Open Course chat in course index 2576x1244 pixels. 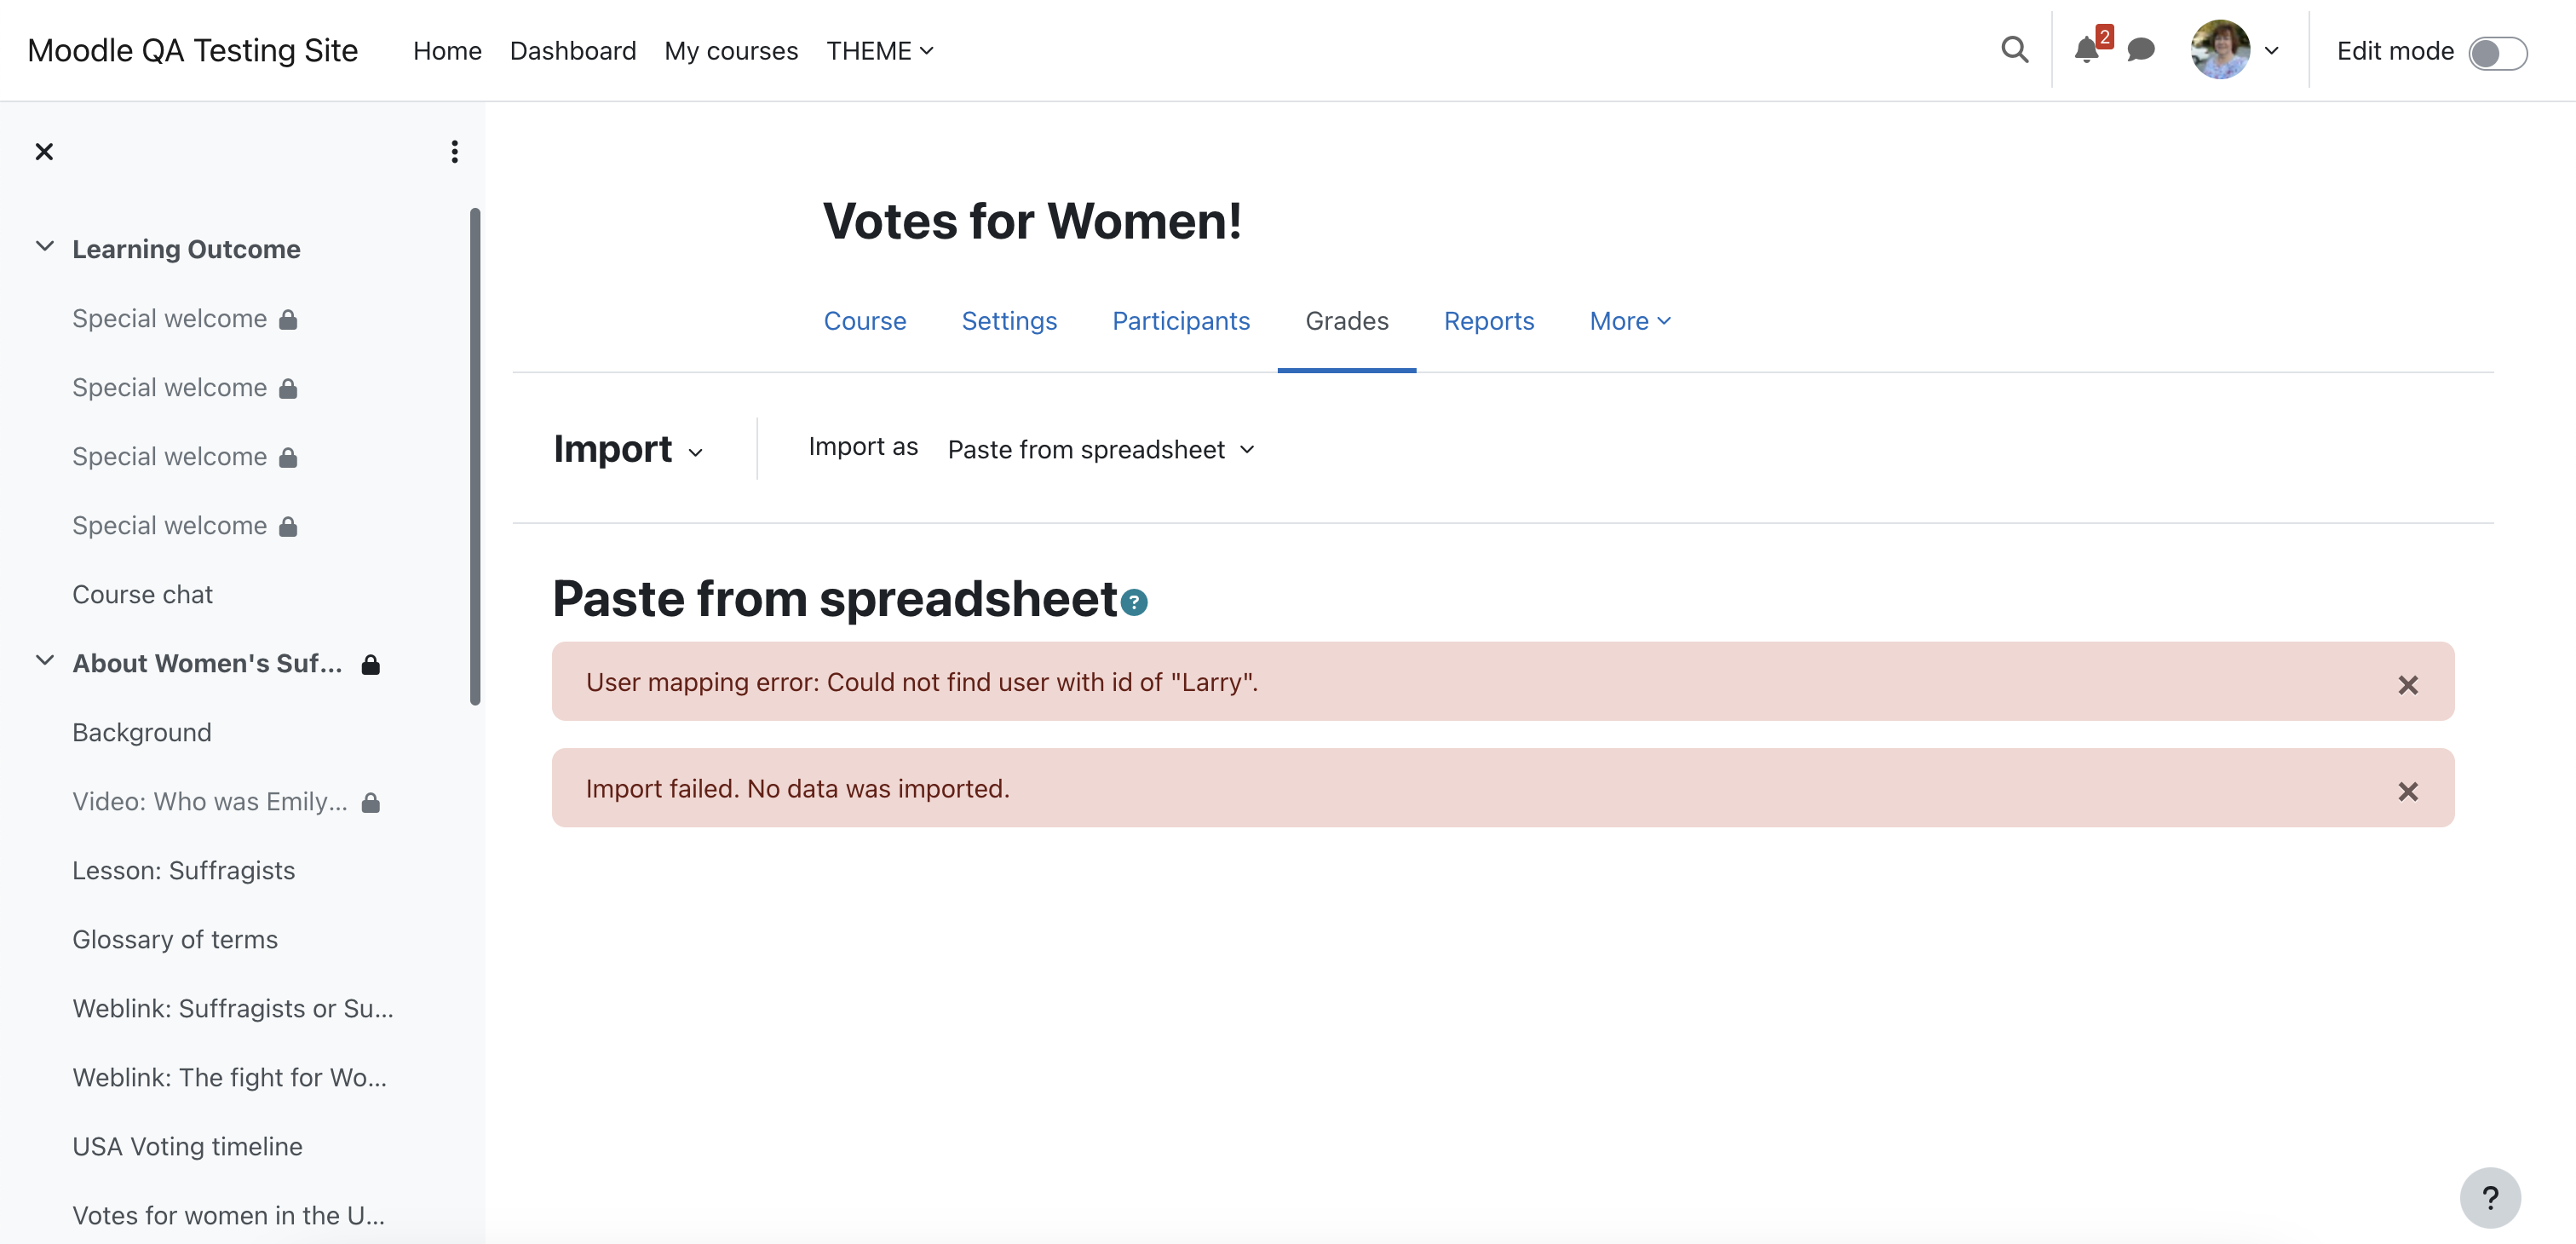tap(142, 595)
